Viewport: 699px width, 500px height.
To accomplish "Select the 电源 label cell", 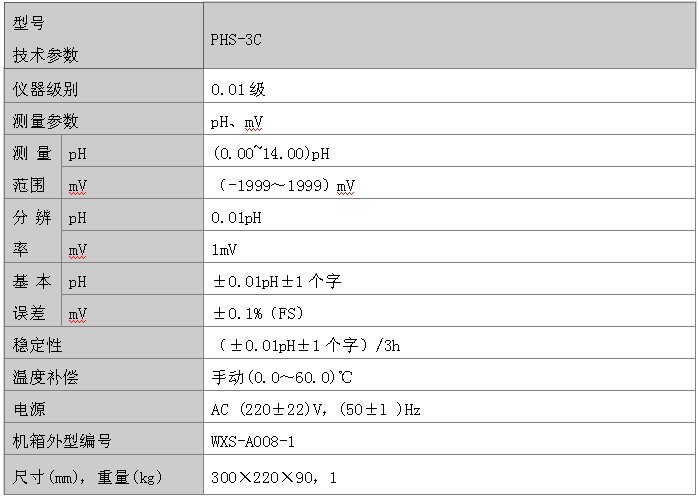I will point(30,409).
